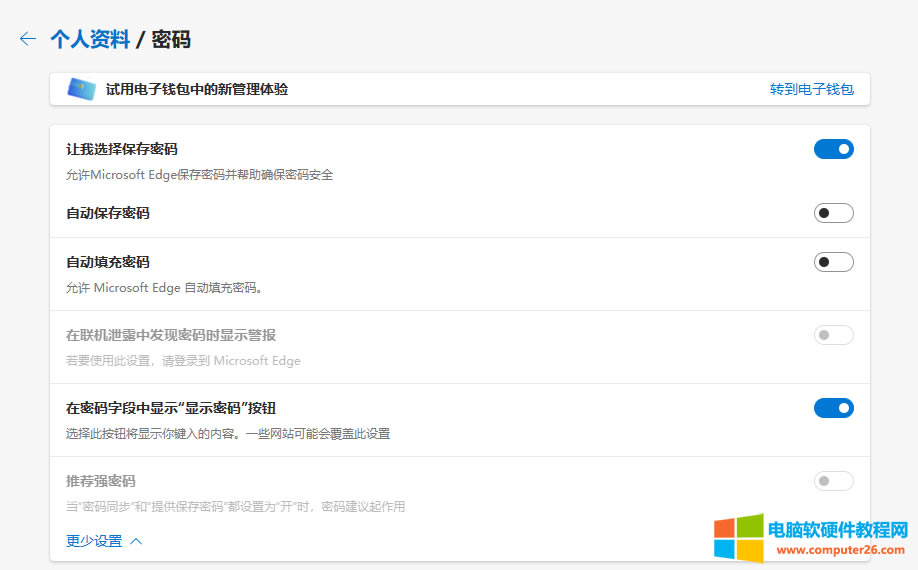The height and width of the screenshot is (570, 918).
Task: Click the chevron arrow next to 更少设置
Action: point(136,541)
